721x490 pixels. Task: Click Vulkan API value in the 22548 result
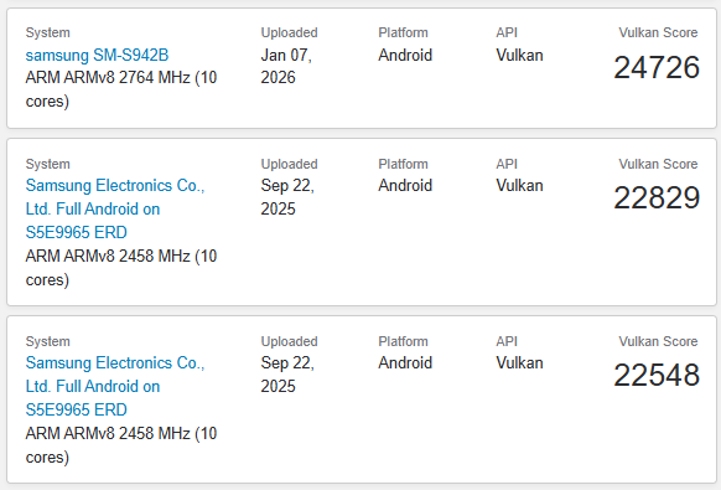coord(519,362)
